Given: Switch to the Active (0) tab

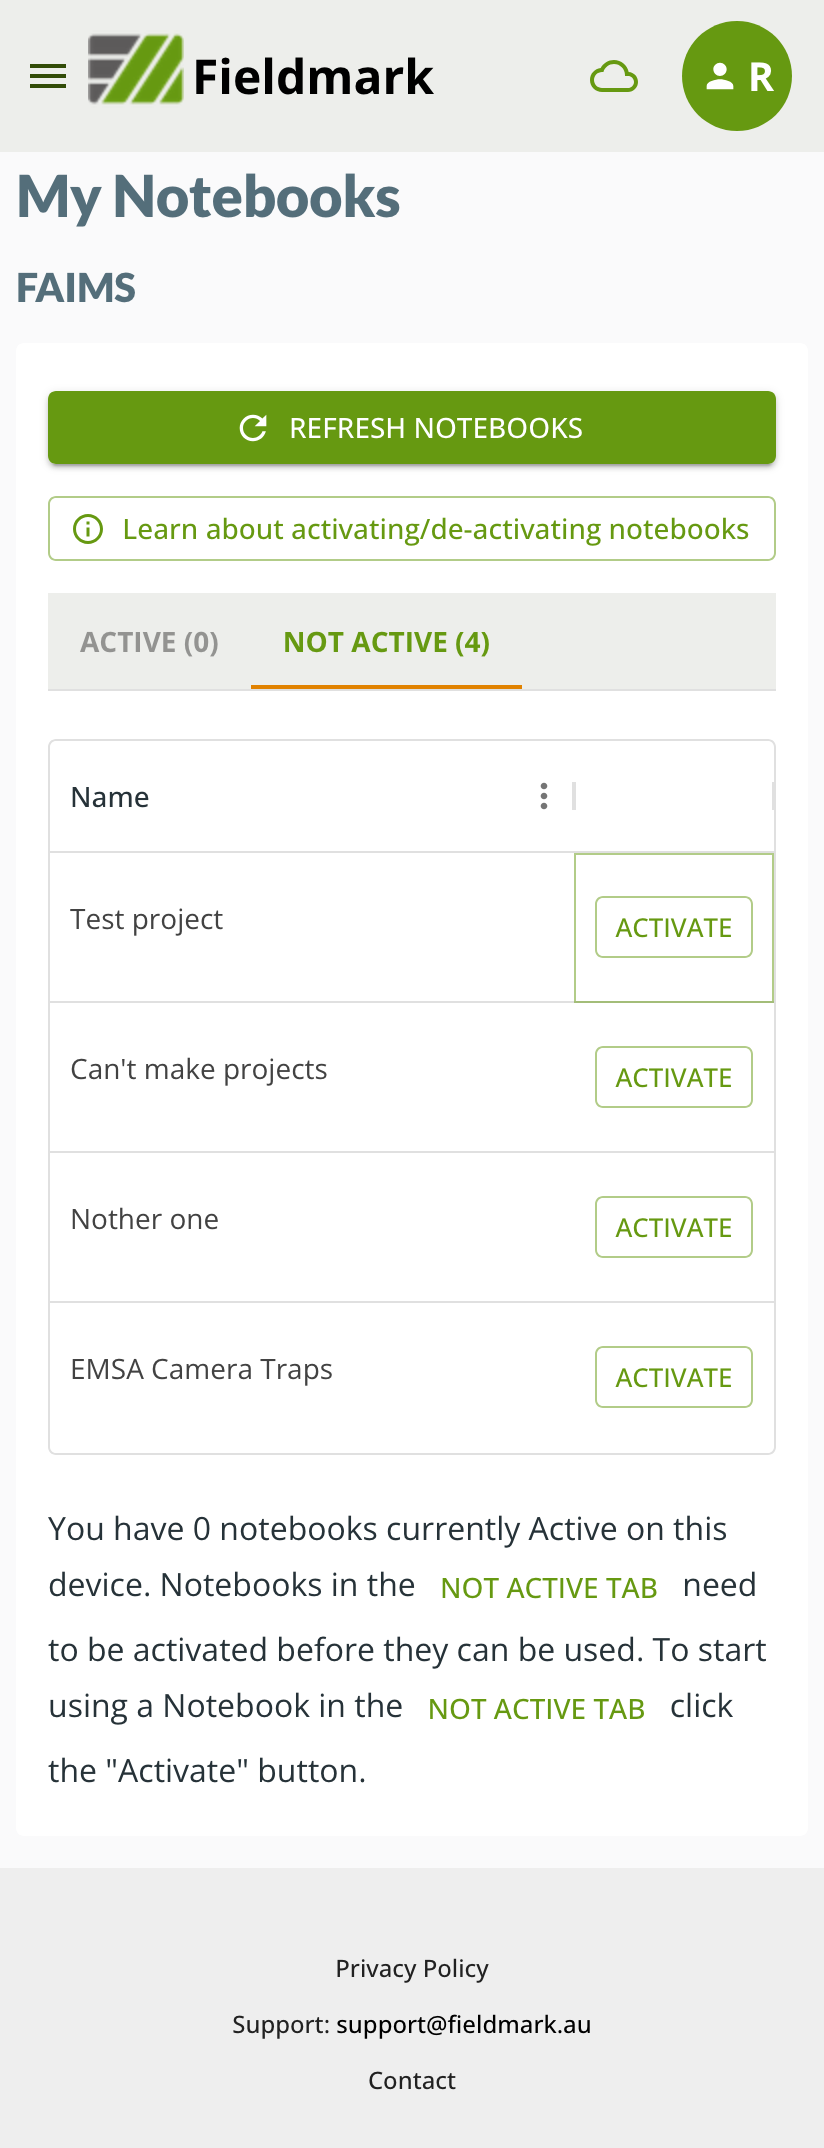Looking at the screenshot, I should click(x=149, y=642).
